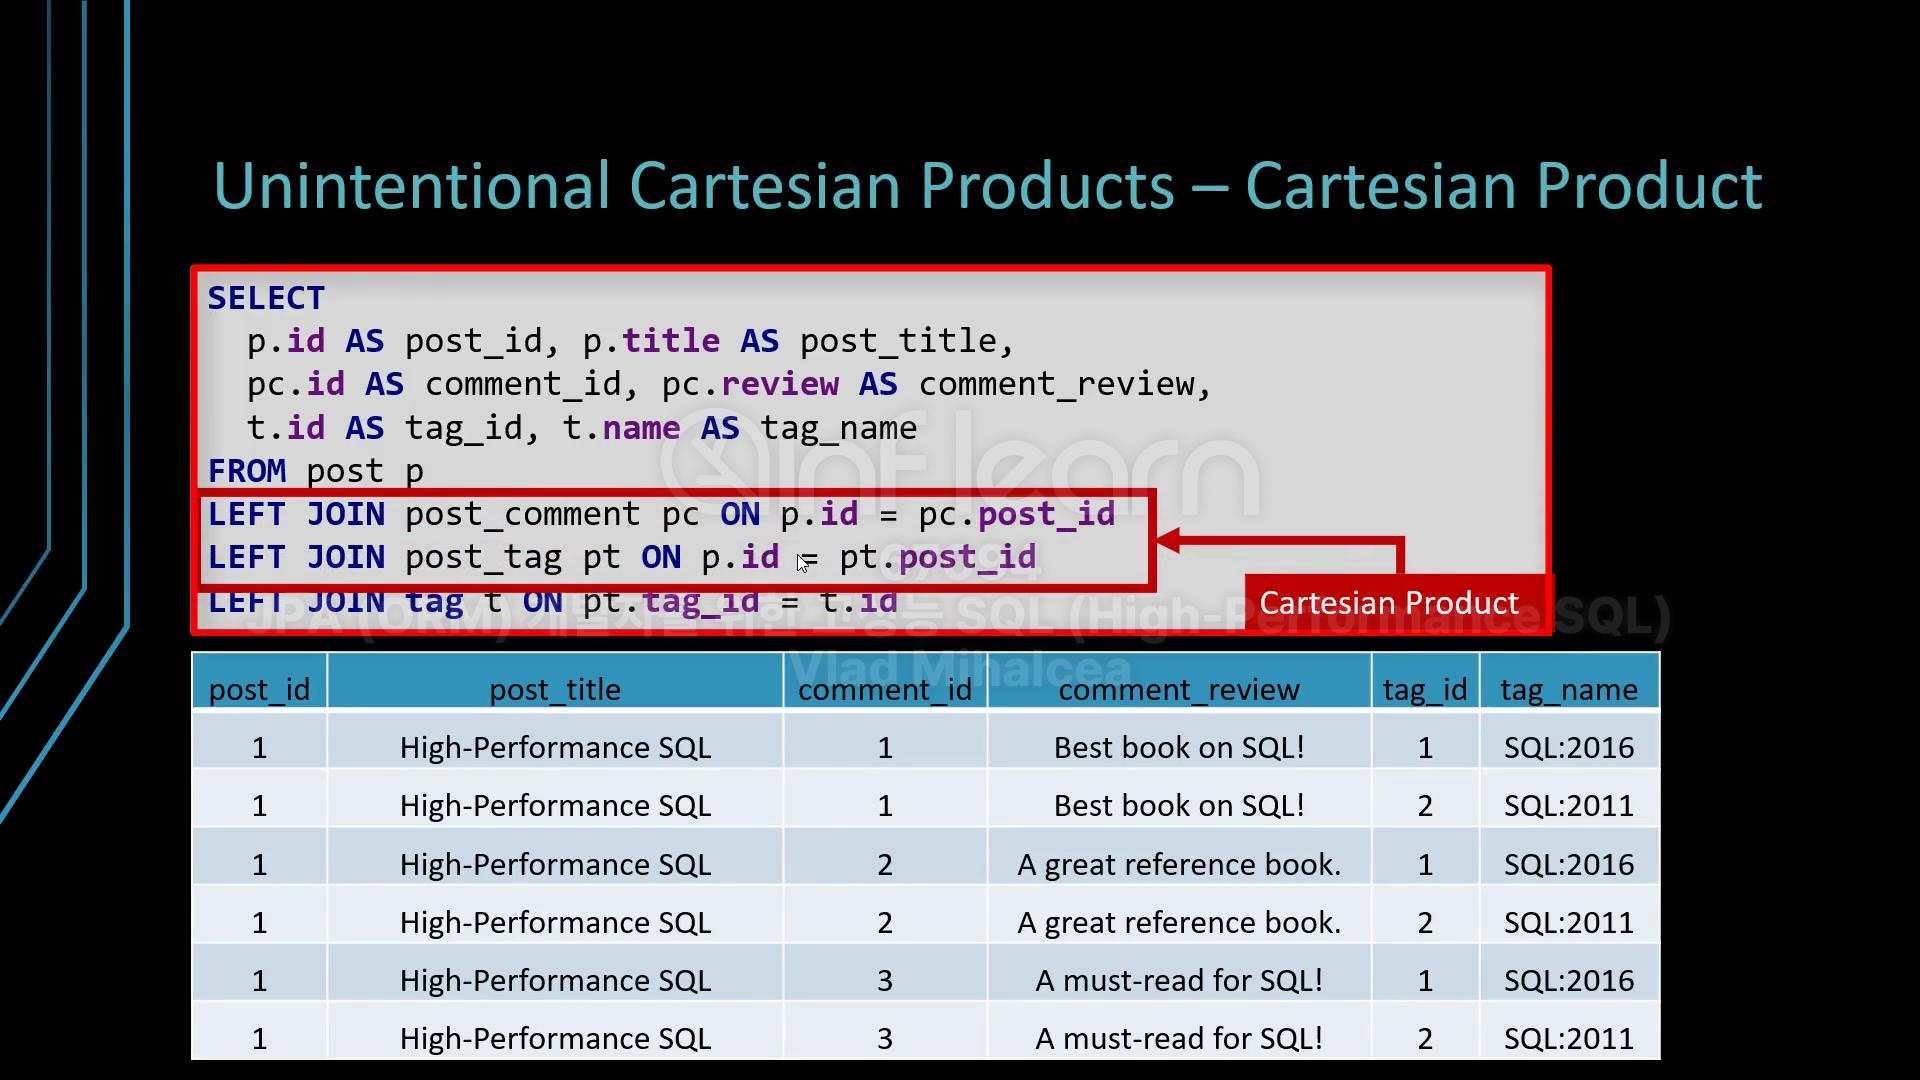Click the comment_review column header
1920x1080 pixels.
[x=1178, y=689]
